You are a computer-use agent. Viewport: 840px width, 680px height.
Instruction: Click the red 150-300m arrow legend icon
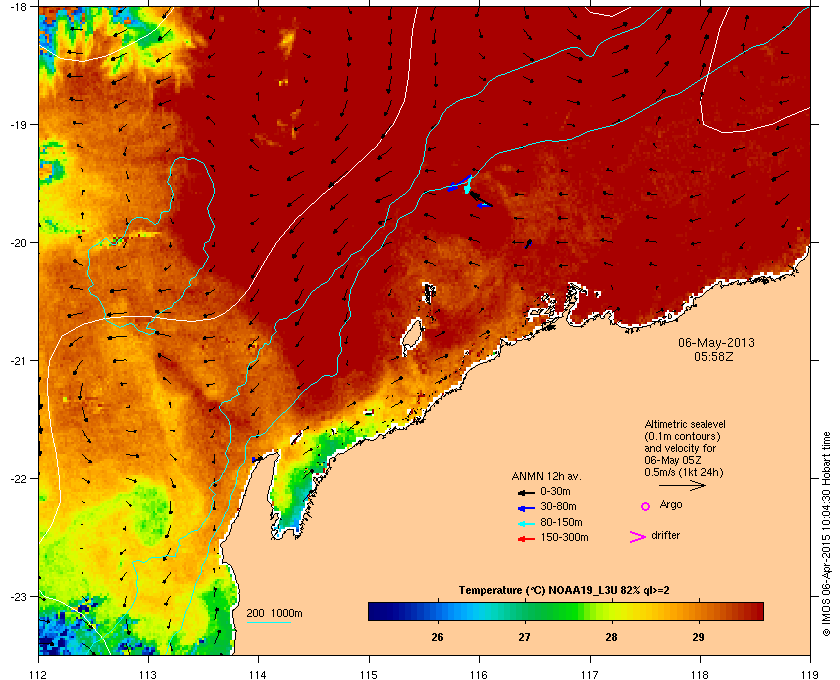pos(526,539)
